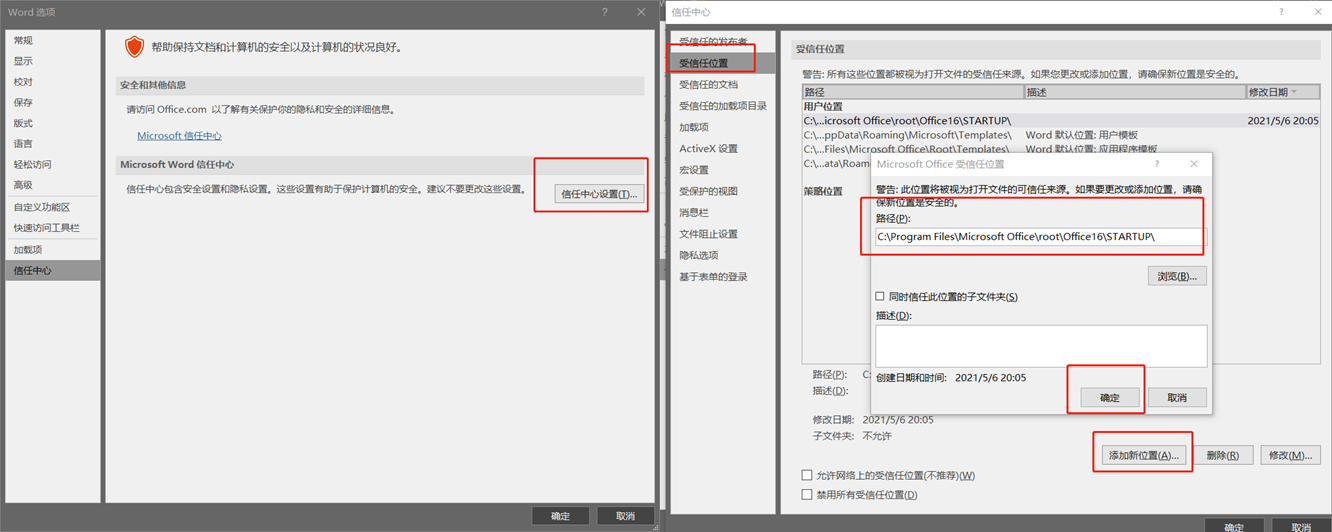The width and height of the screenshot is (1332, 532).
Task: Click 确定 at bottom of Trust Center window
Action: coord(1234,527)
